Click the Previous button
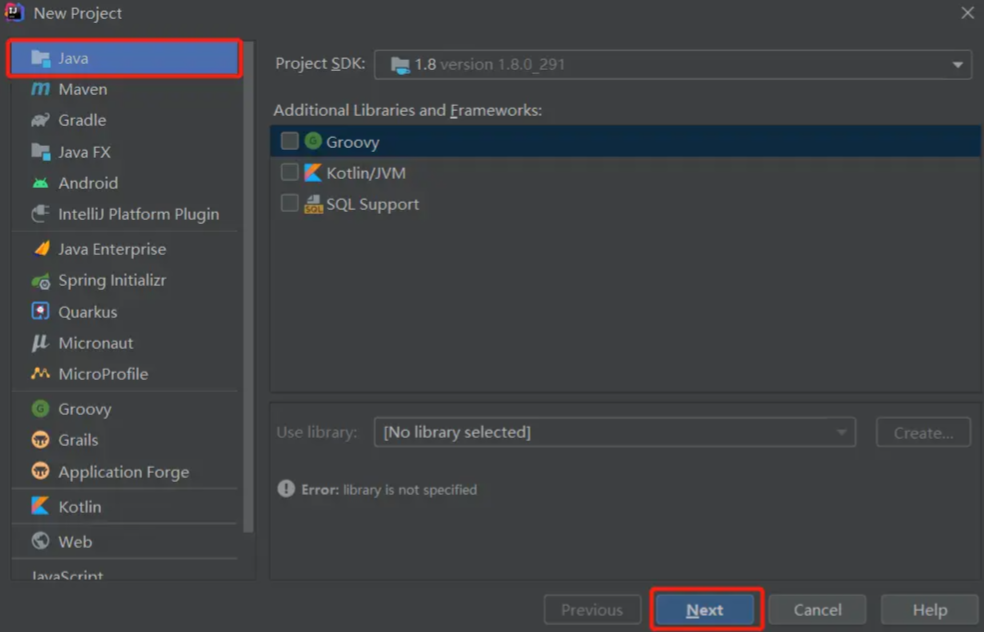This screenshot has height=632, width=984. point(592,609)
